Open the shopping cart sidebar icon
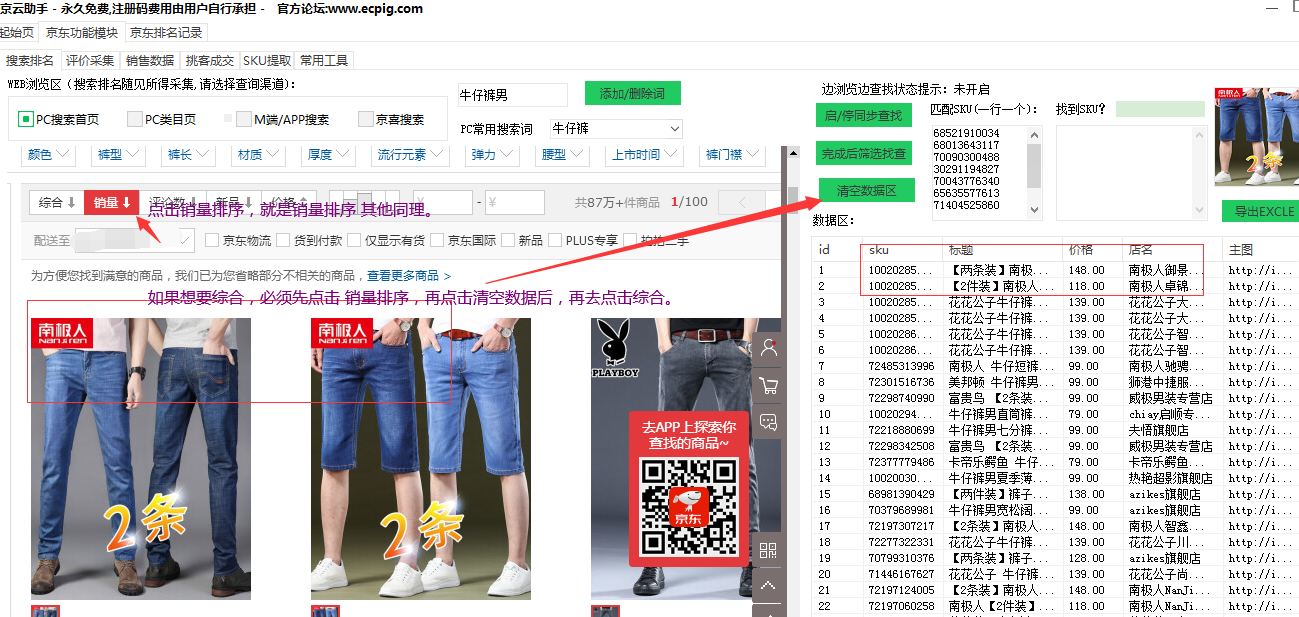This screenshot has width=1299, height=617. pyautogui.click(x=768, y=385)
